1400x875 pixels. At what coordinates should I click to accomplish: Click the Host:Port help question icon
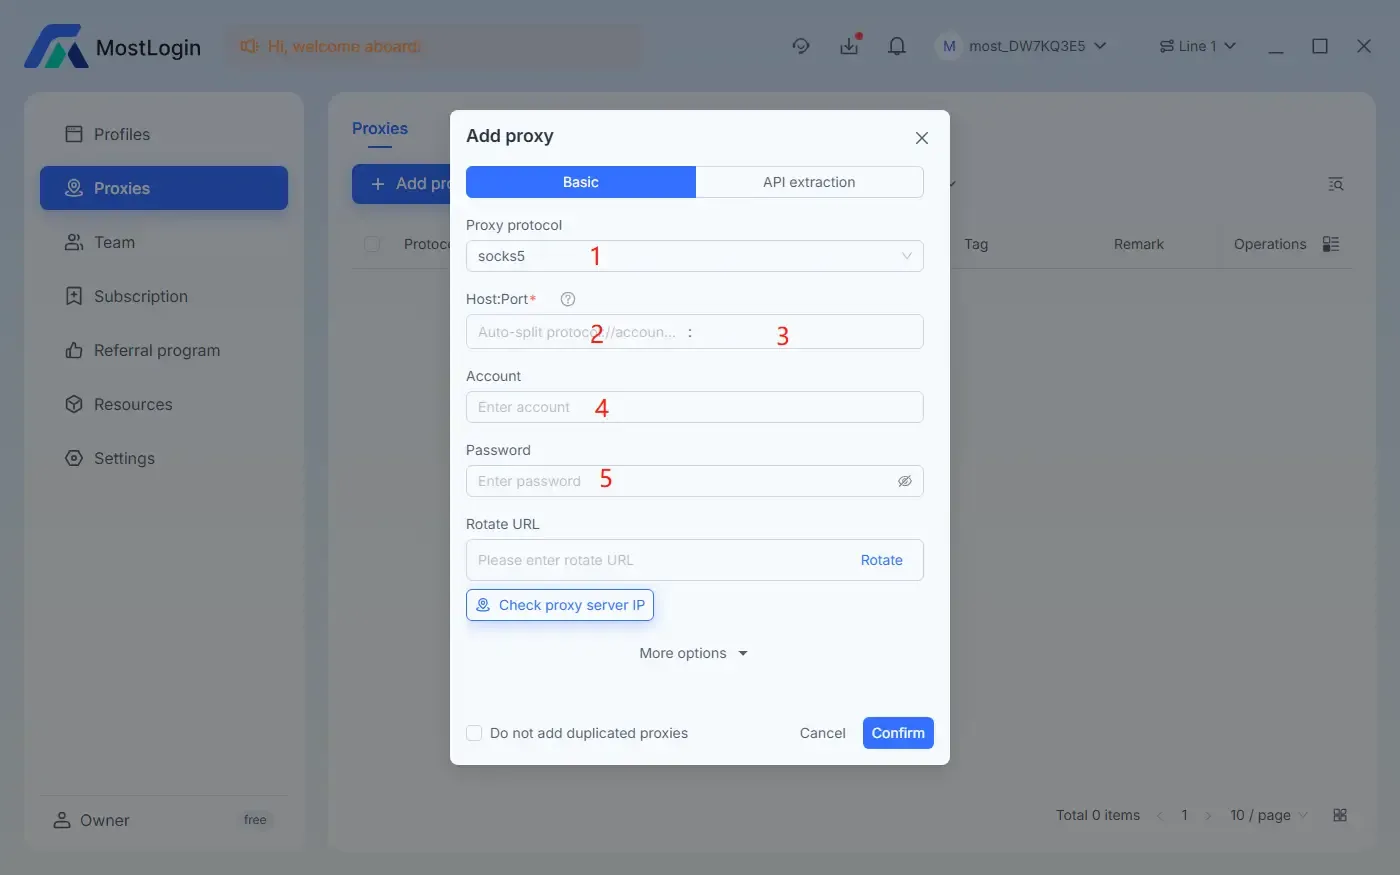[x=568, y=299]
